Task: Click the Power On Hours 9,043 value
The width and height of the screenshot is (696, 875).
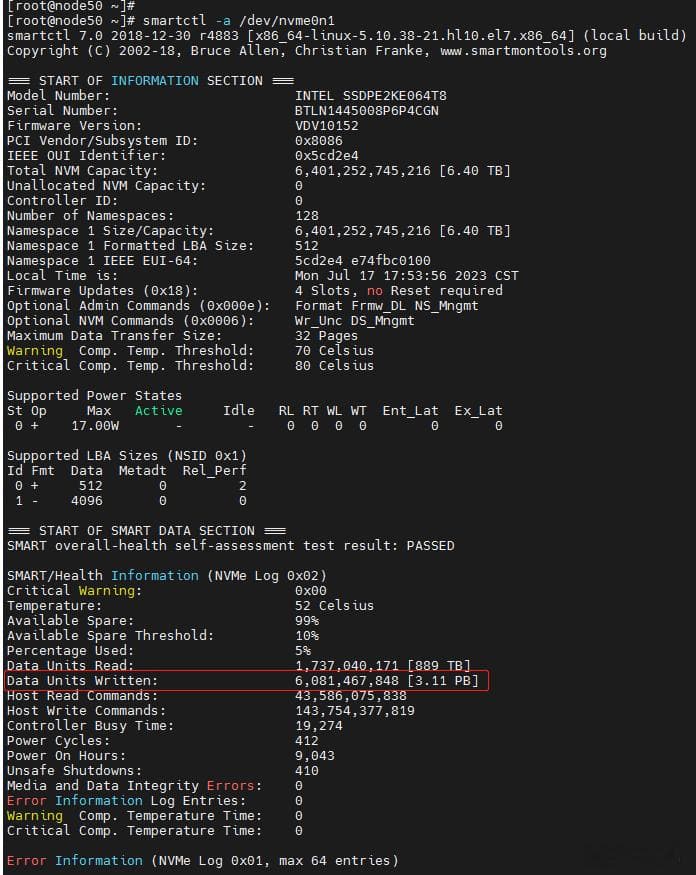Action: (x=314, y=756)
